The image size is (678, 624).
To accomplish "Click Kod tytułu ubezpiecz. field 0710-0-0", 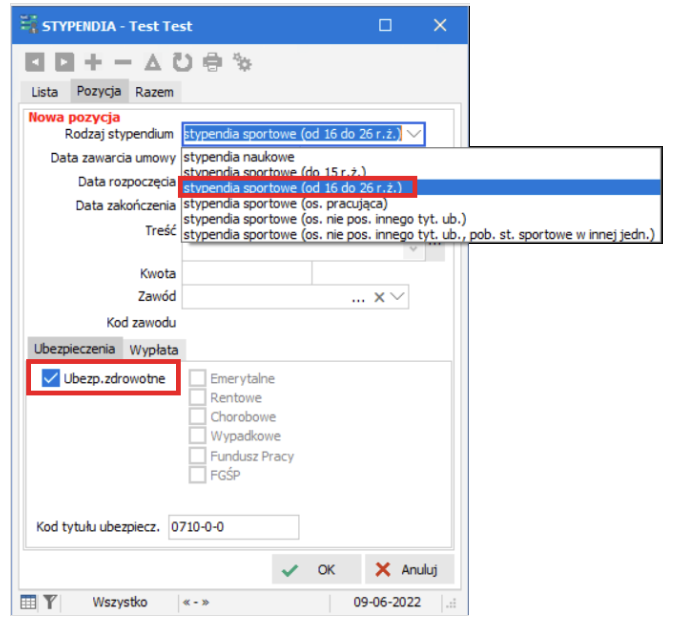I will click(233, 527).
